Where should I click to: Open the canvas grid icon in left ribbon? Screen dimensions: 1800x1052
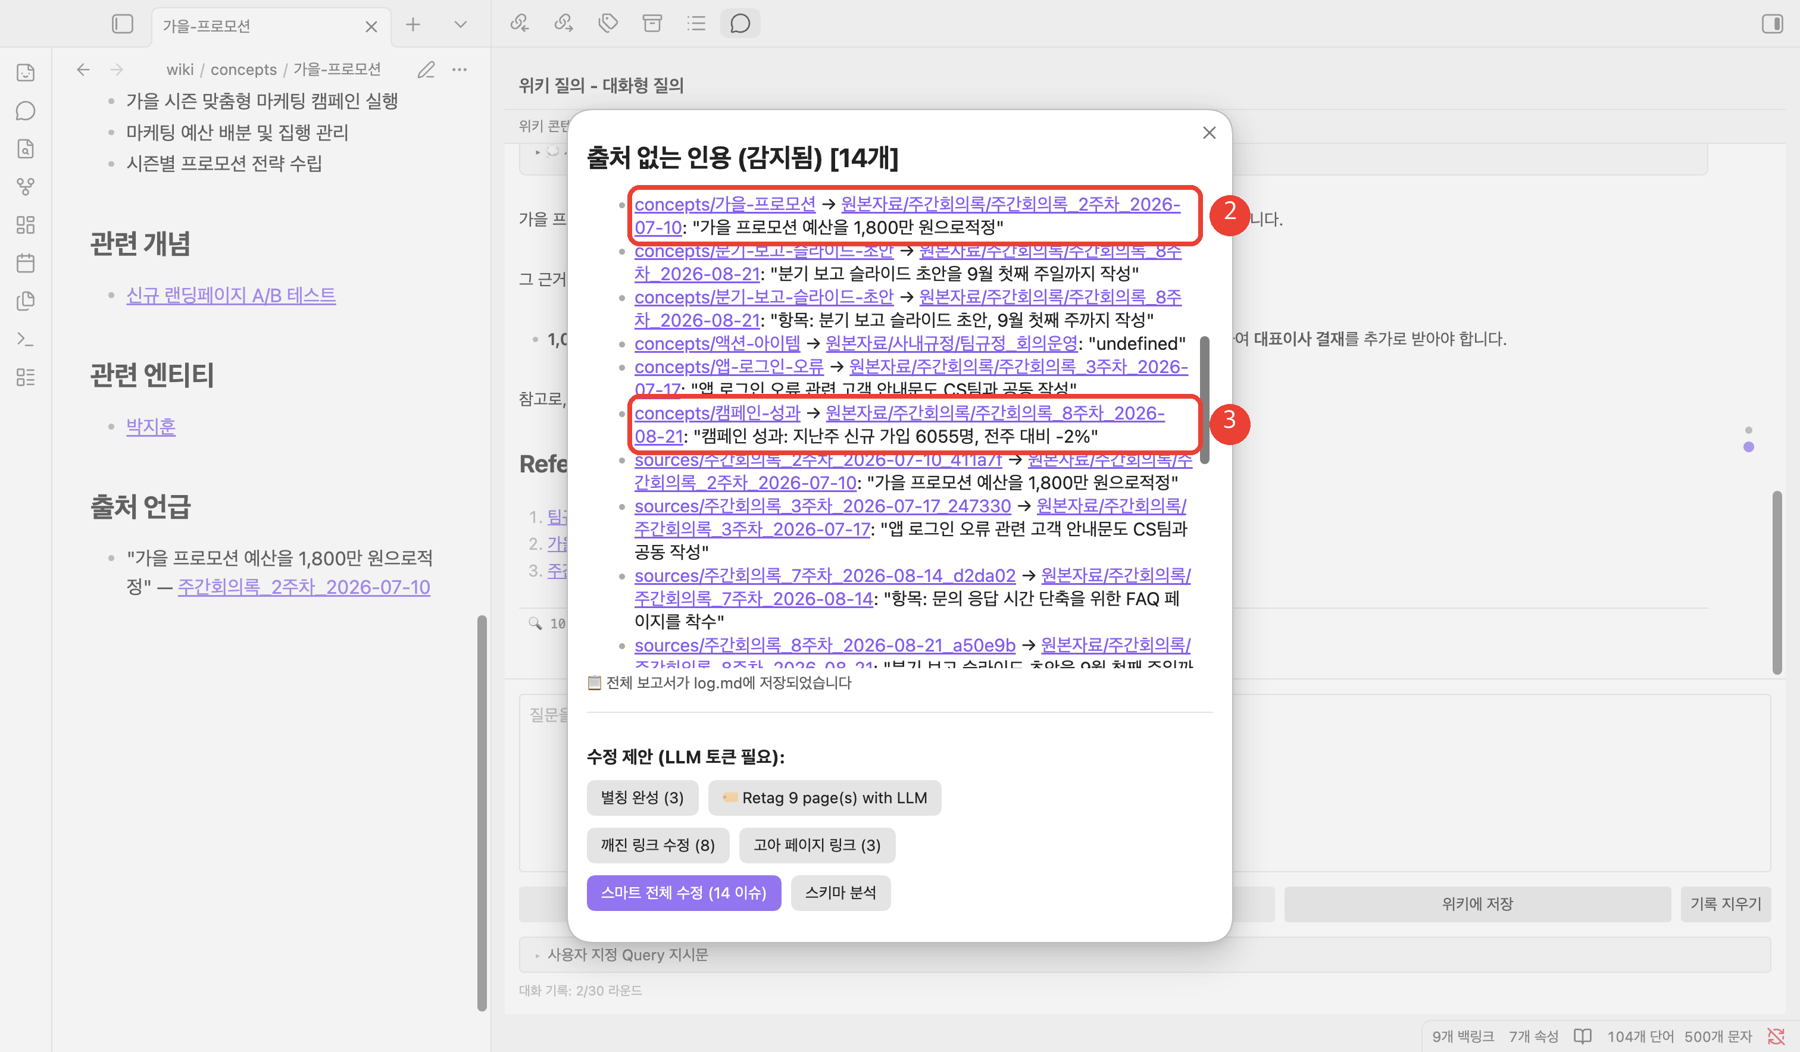click(x=26, y=225)
